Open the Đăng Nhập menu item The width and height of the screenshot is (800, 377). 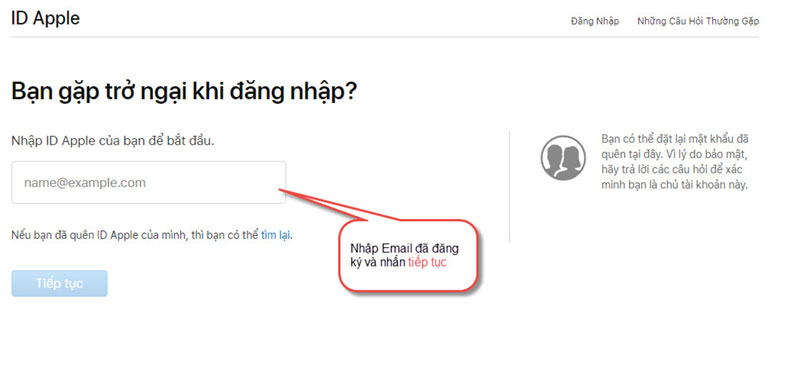pyautogui.click(x=595, y=21)
